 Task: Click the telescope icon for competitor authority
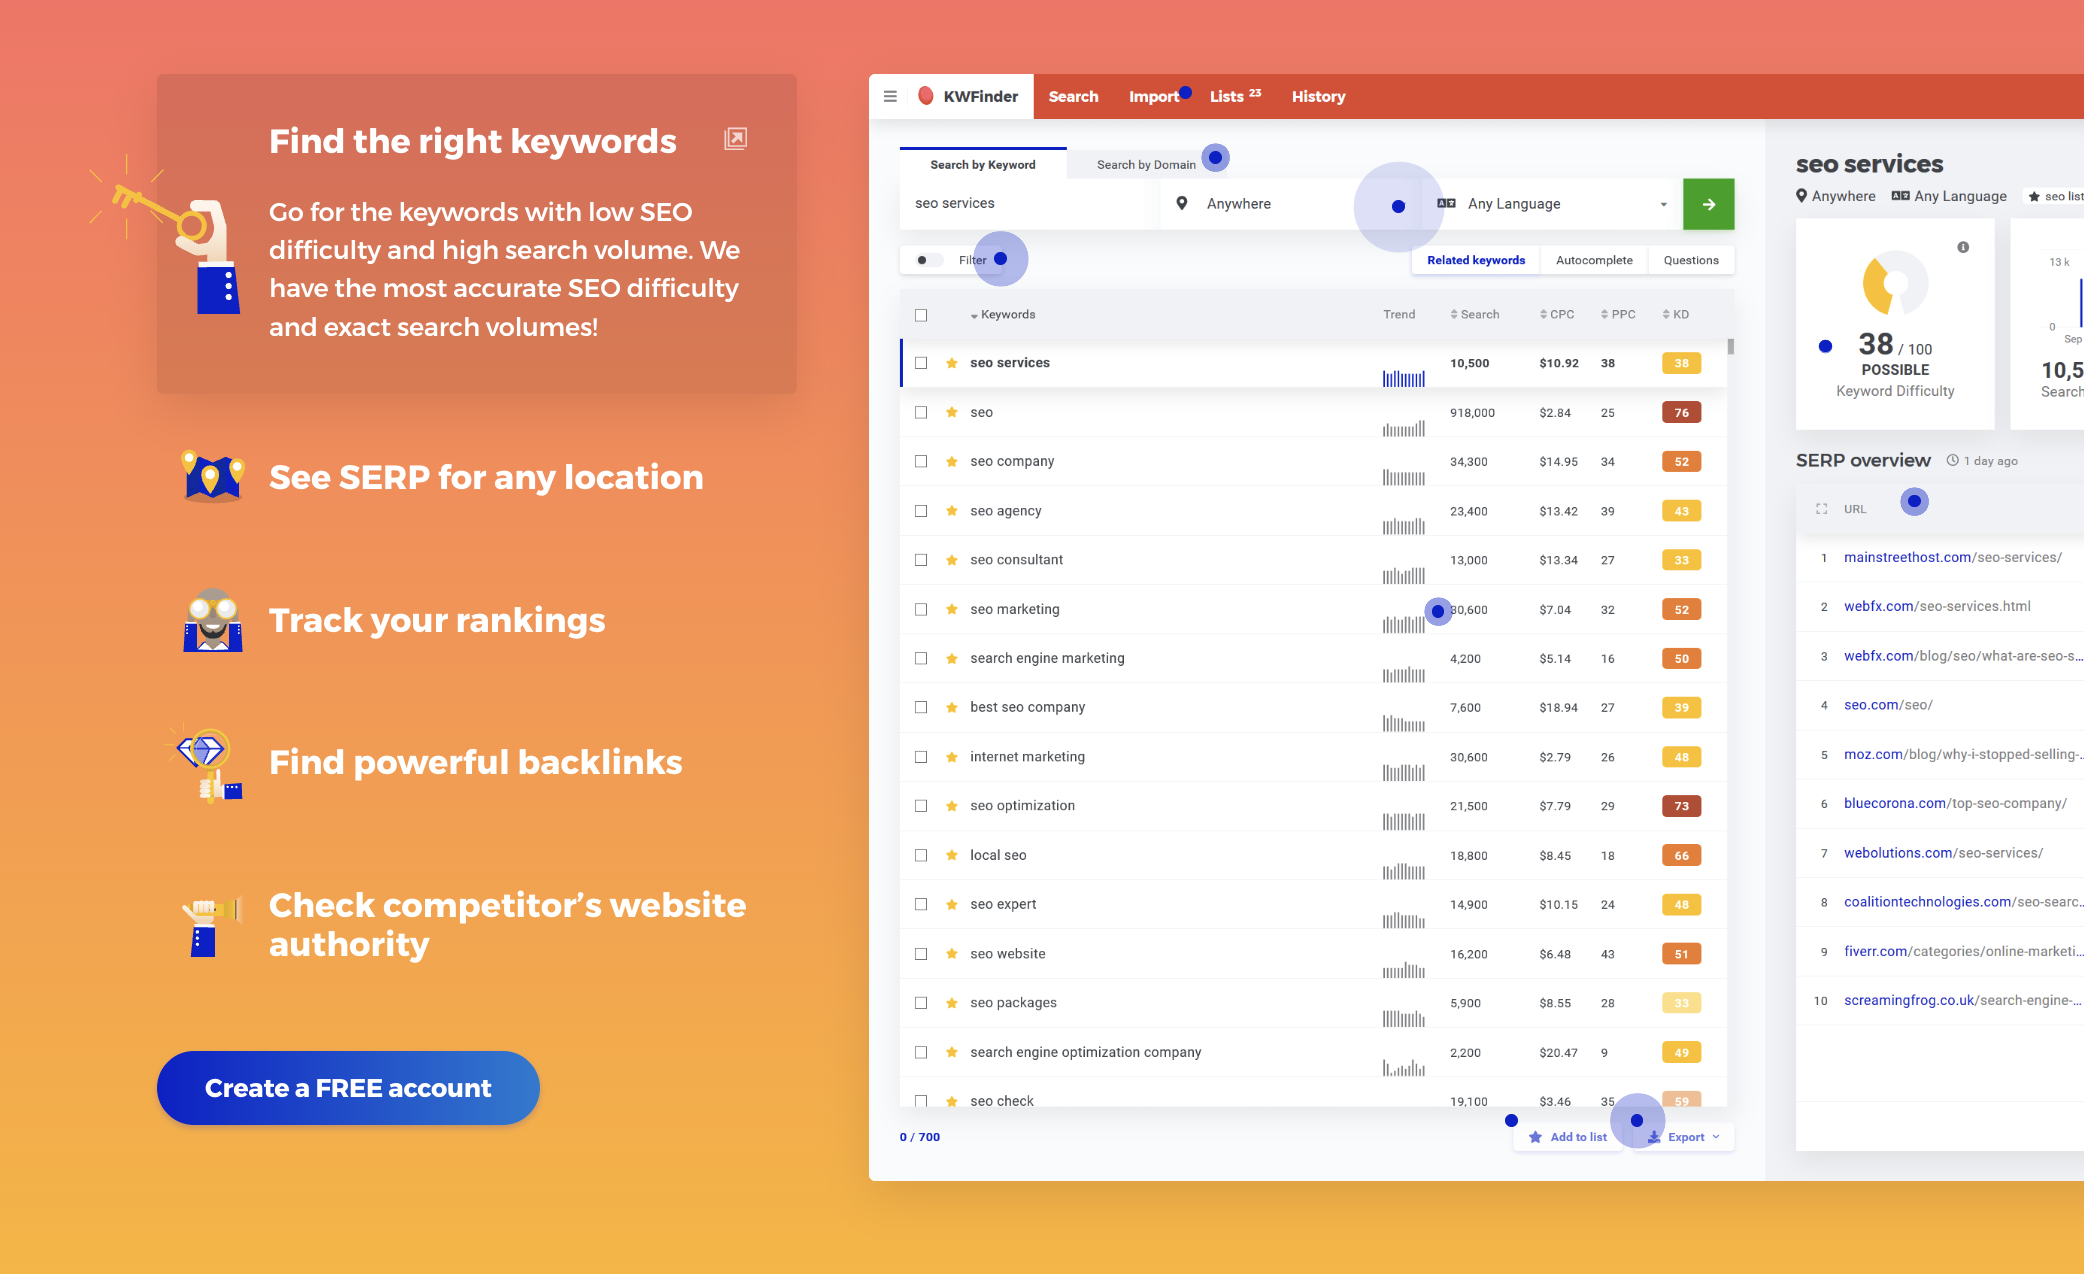[211, 925]
